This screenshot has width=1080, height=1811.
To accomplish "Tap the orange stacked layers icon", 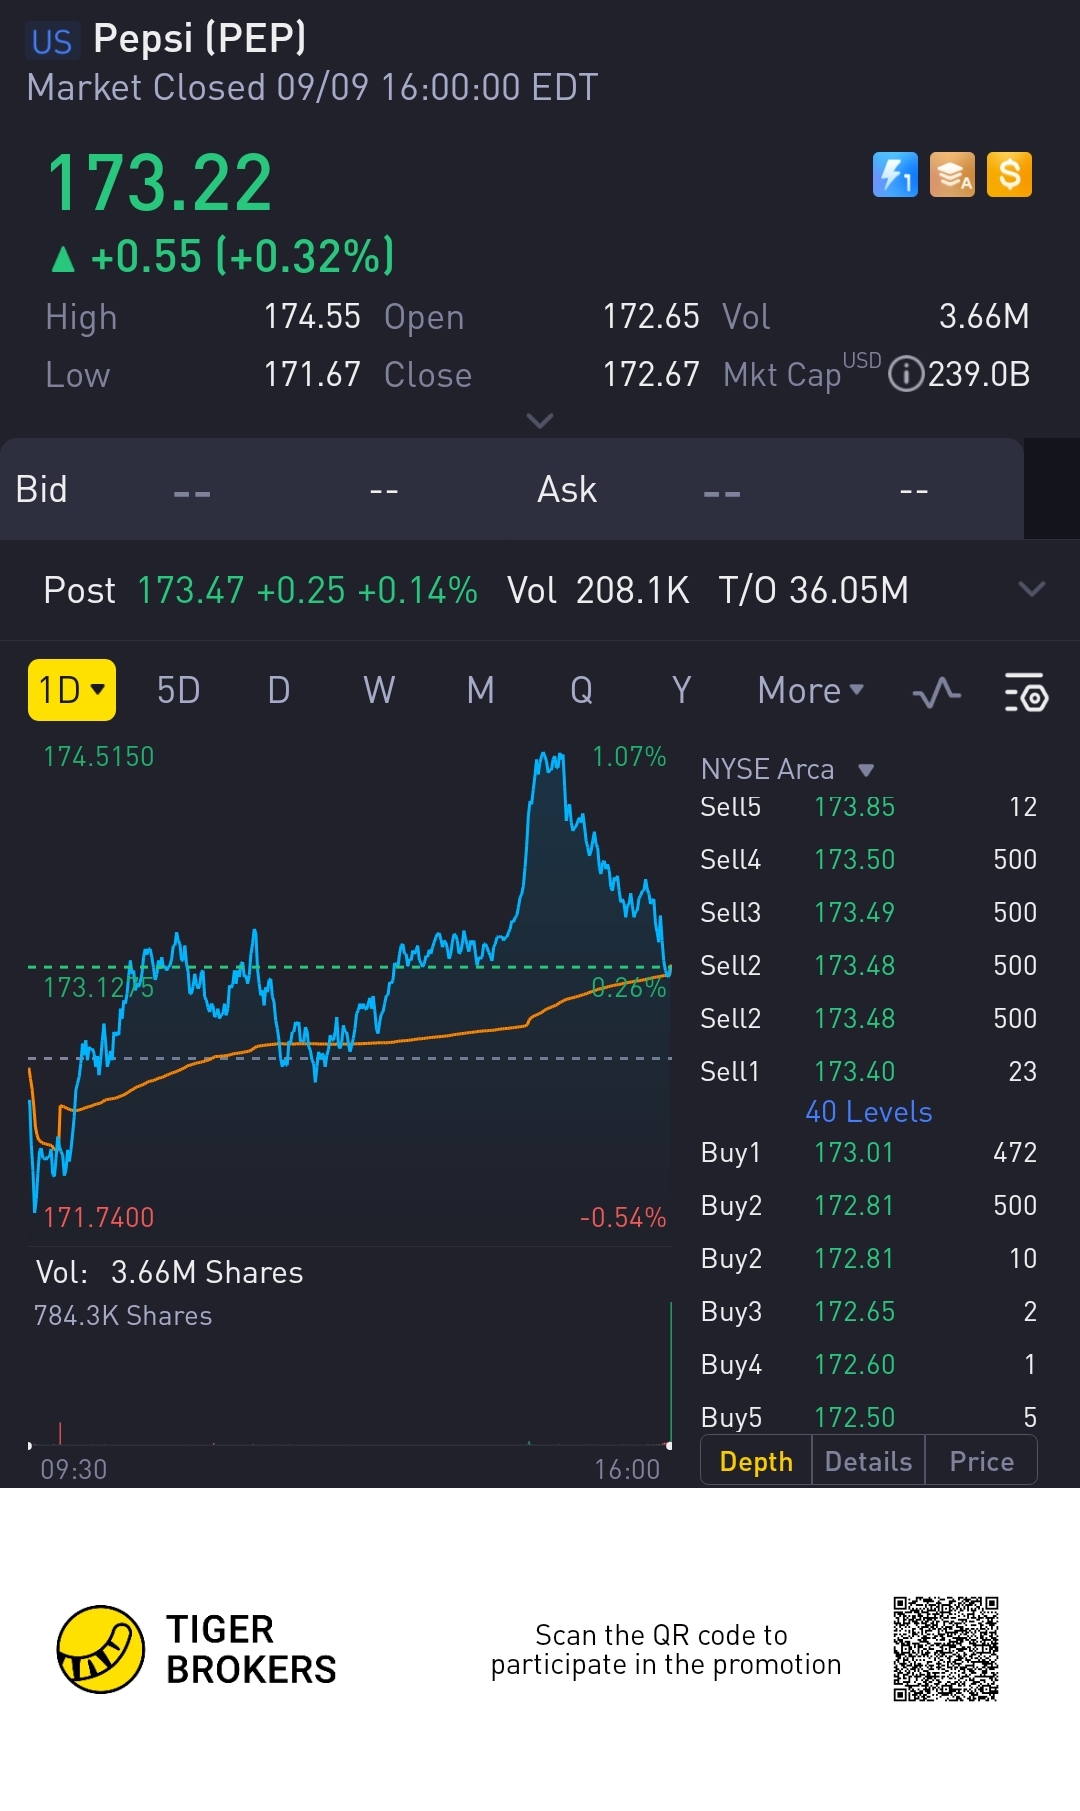I will tap(952, 175).
